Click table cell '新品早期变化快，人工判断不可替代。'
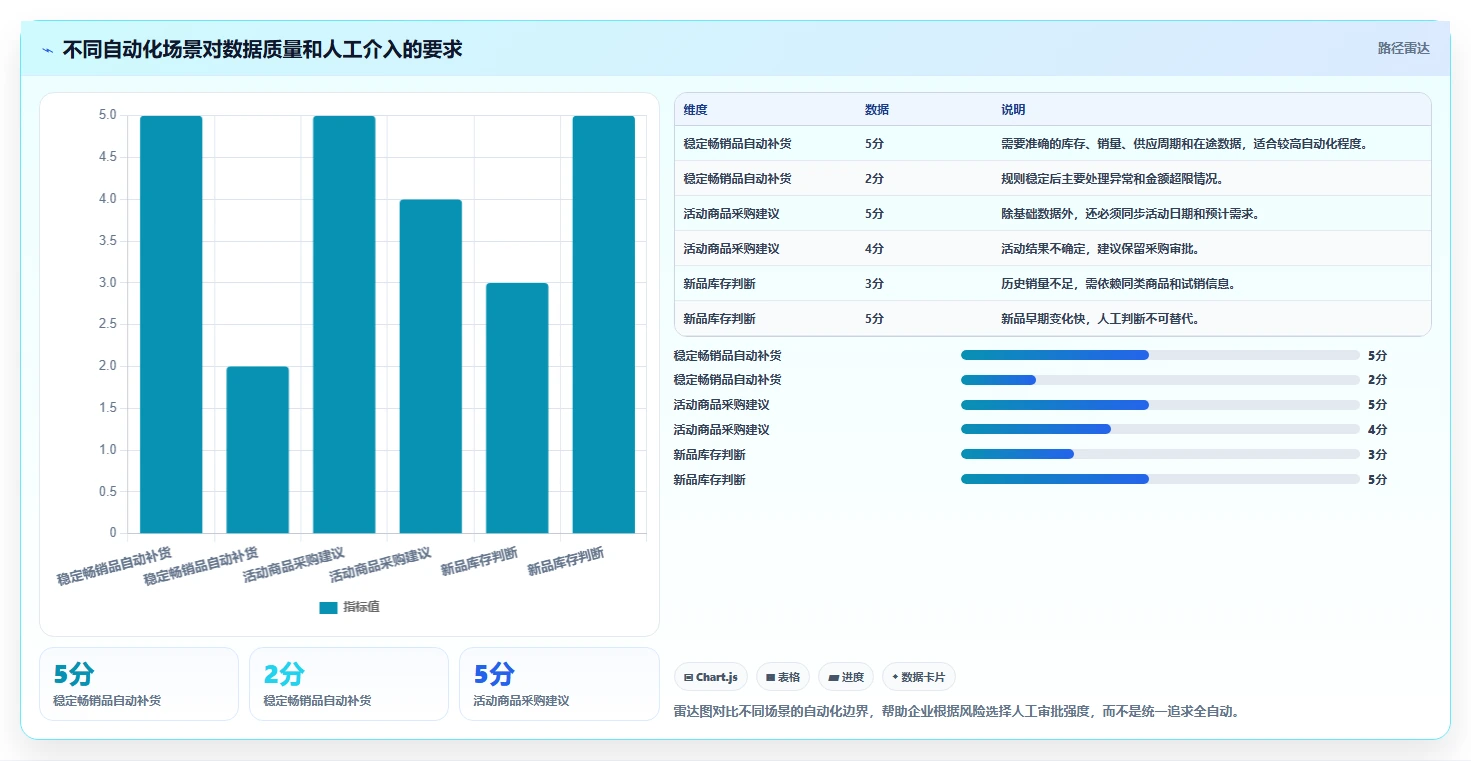Screen dimensions: 1471x761 [1100, 319]
